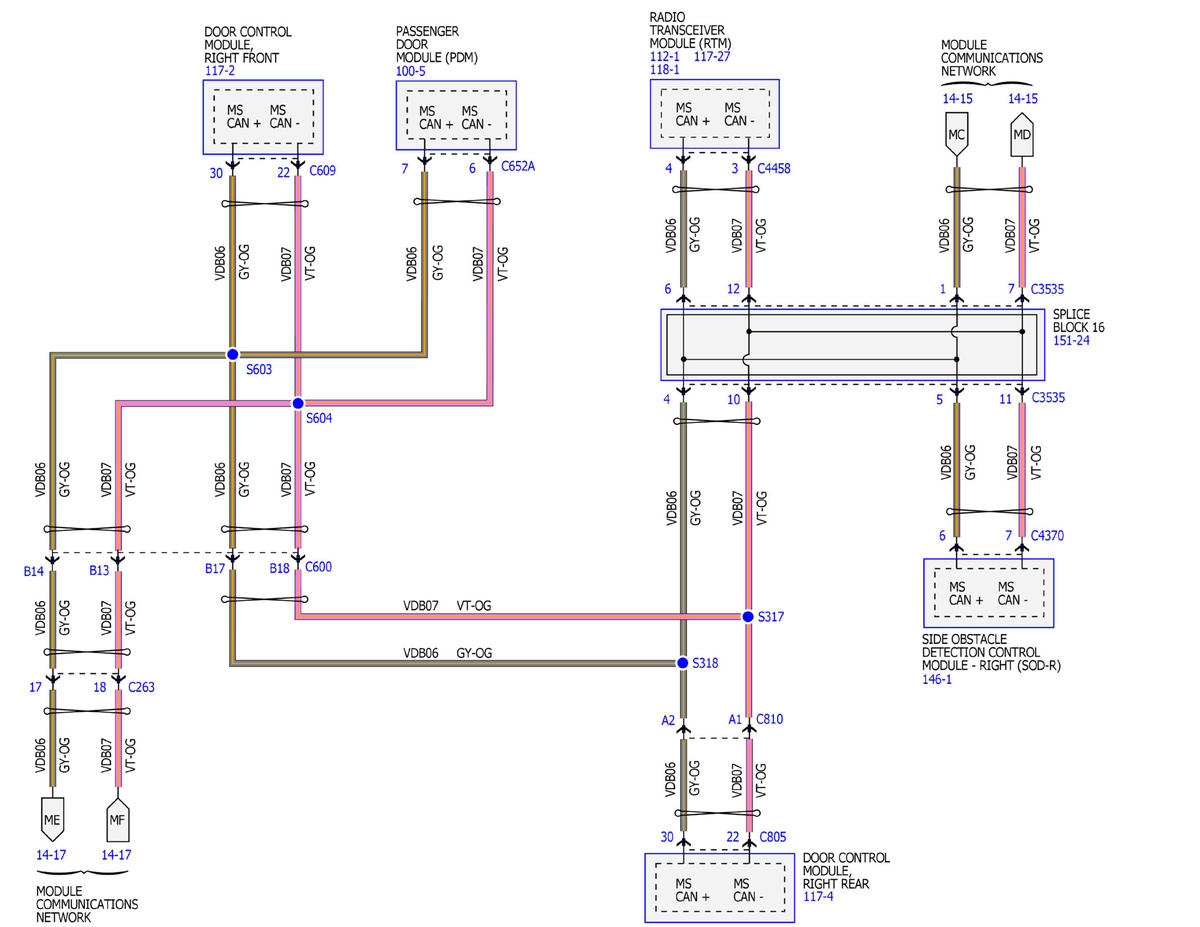Viewport: 1200px width, 927px height.
Task: Select connector label C4458
Action: coord(774,168)
